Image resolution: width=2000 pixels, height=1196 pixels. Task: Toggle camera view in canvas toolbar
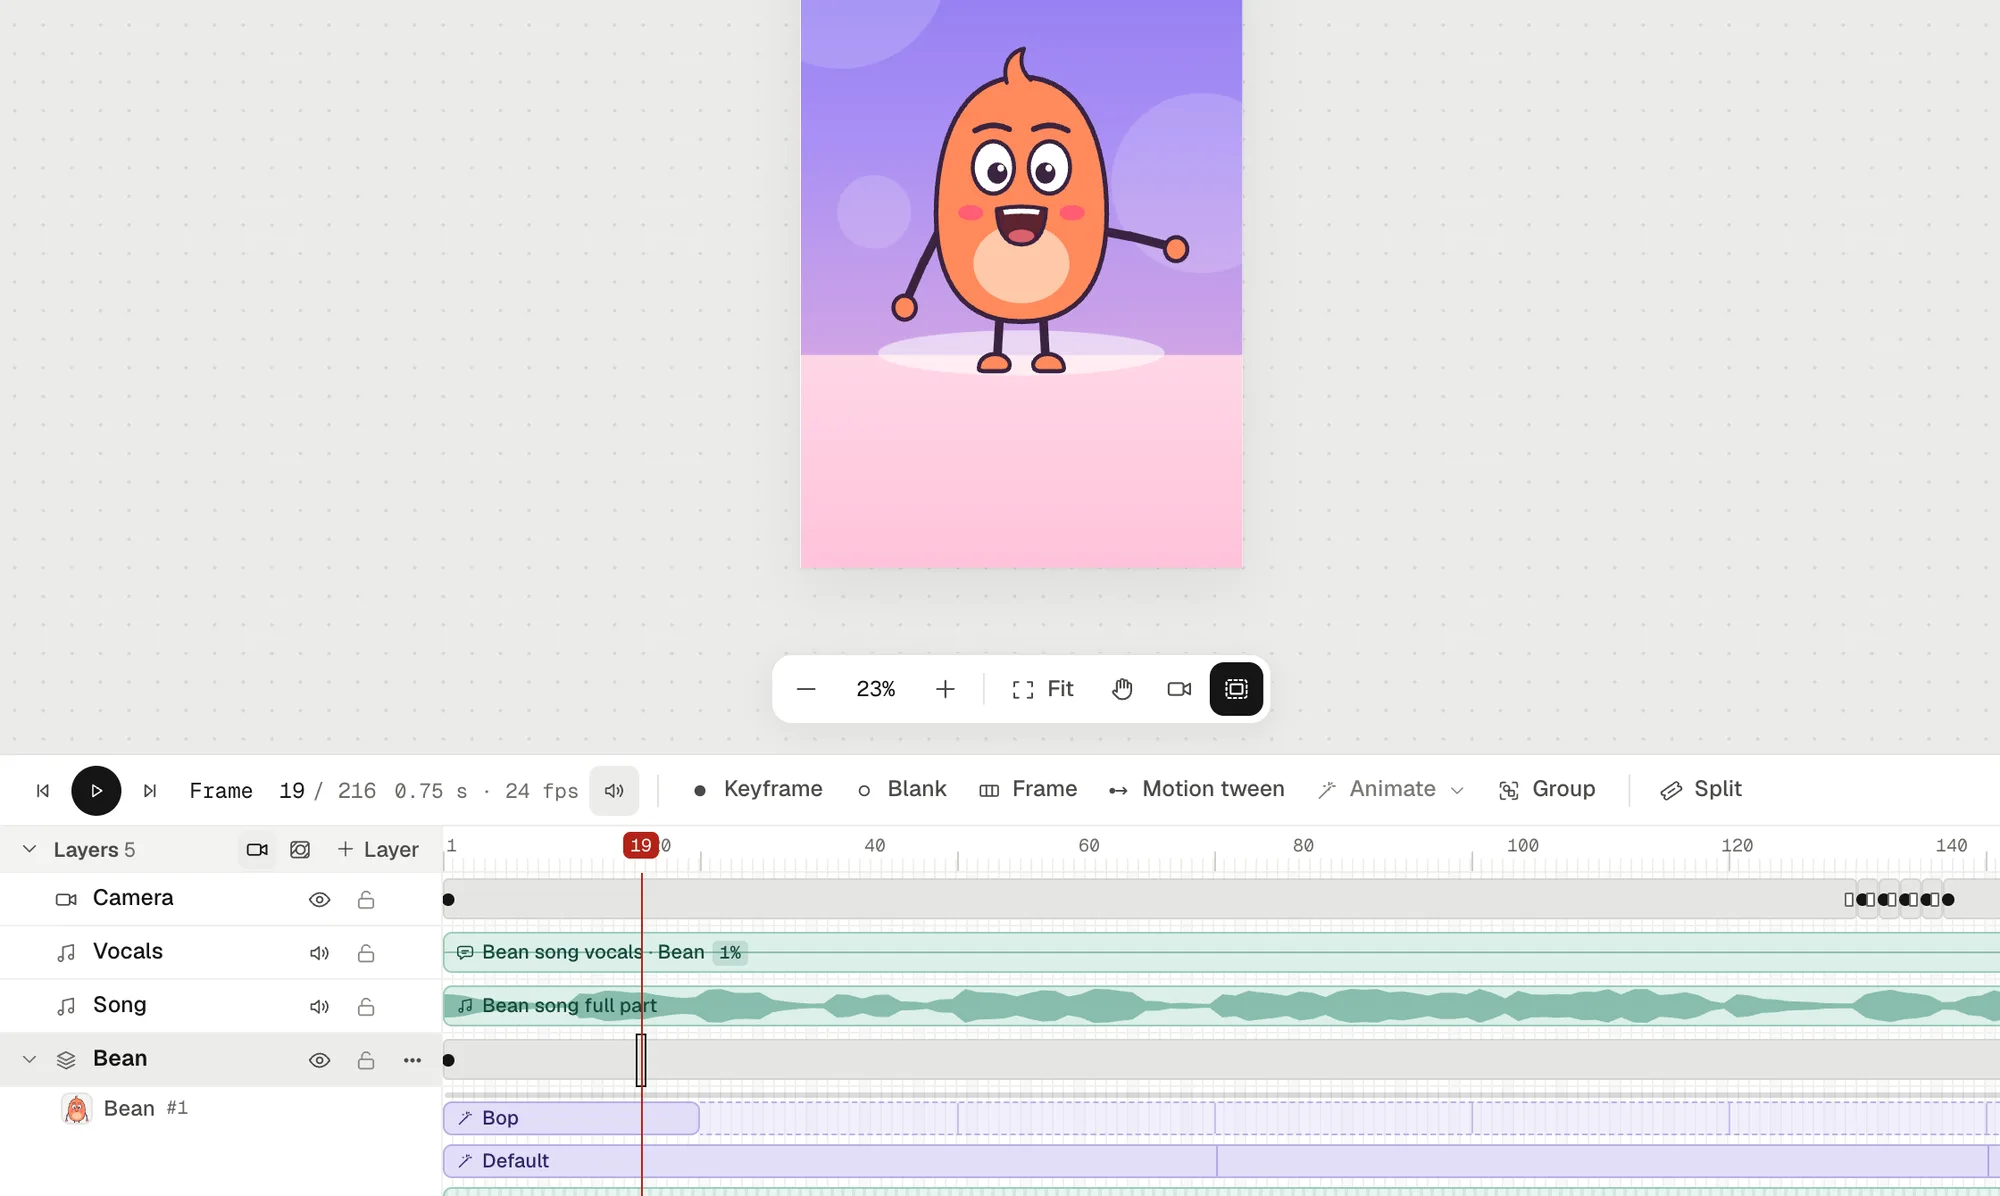tap(1179, 689)
